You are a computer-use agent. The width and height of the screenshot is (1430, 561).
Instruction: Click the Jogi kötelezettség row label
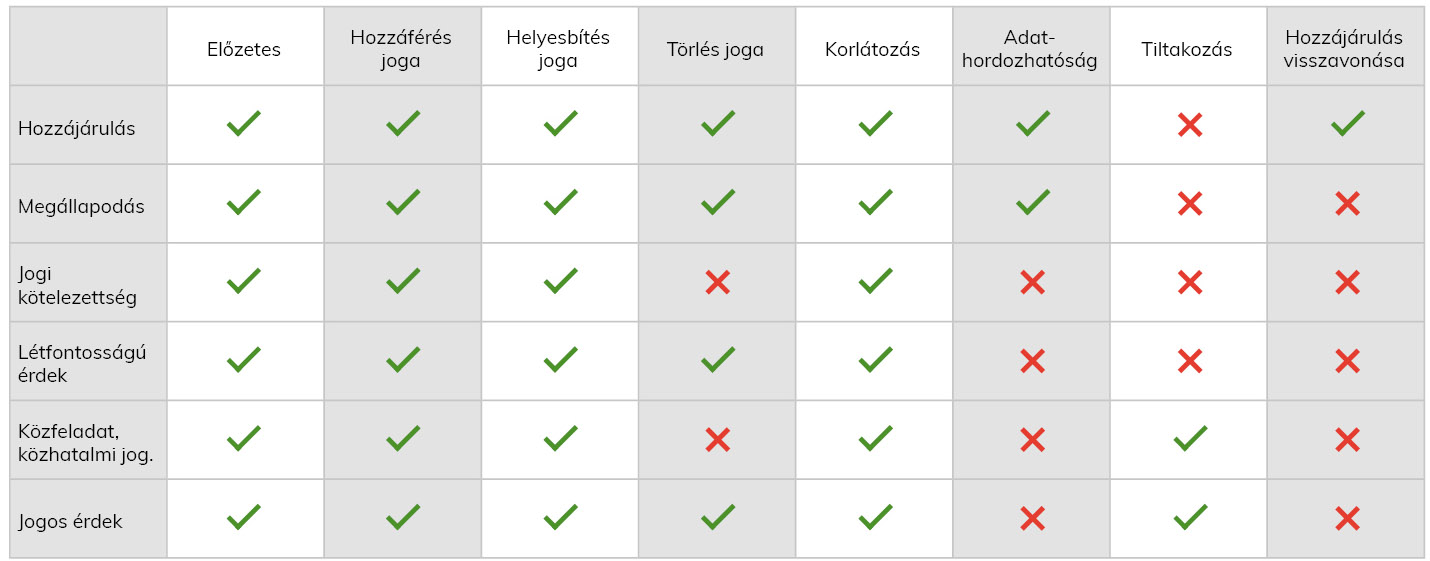tap(77, 284)
